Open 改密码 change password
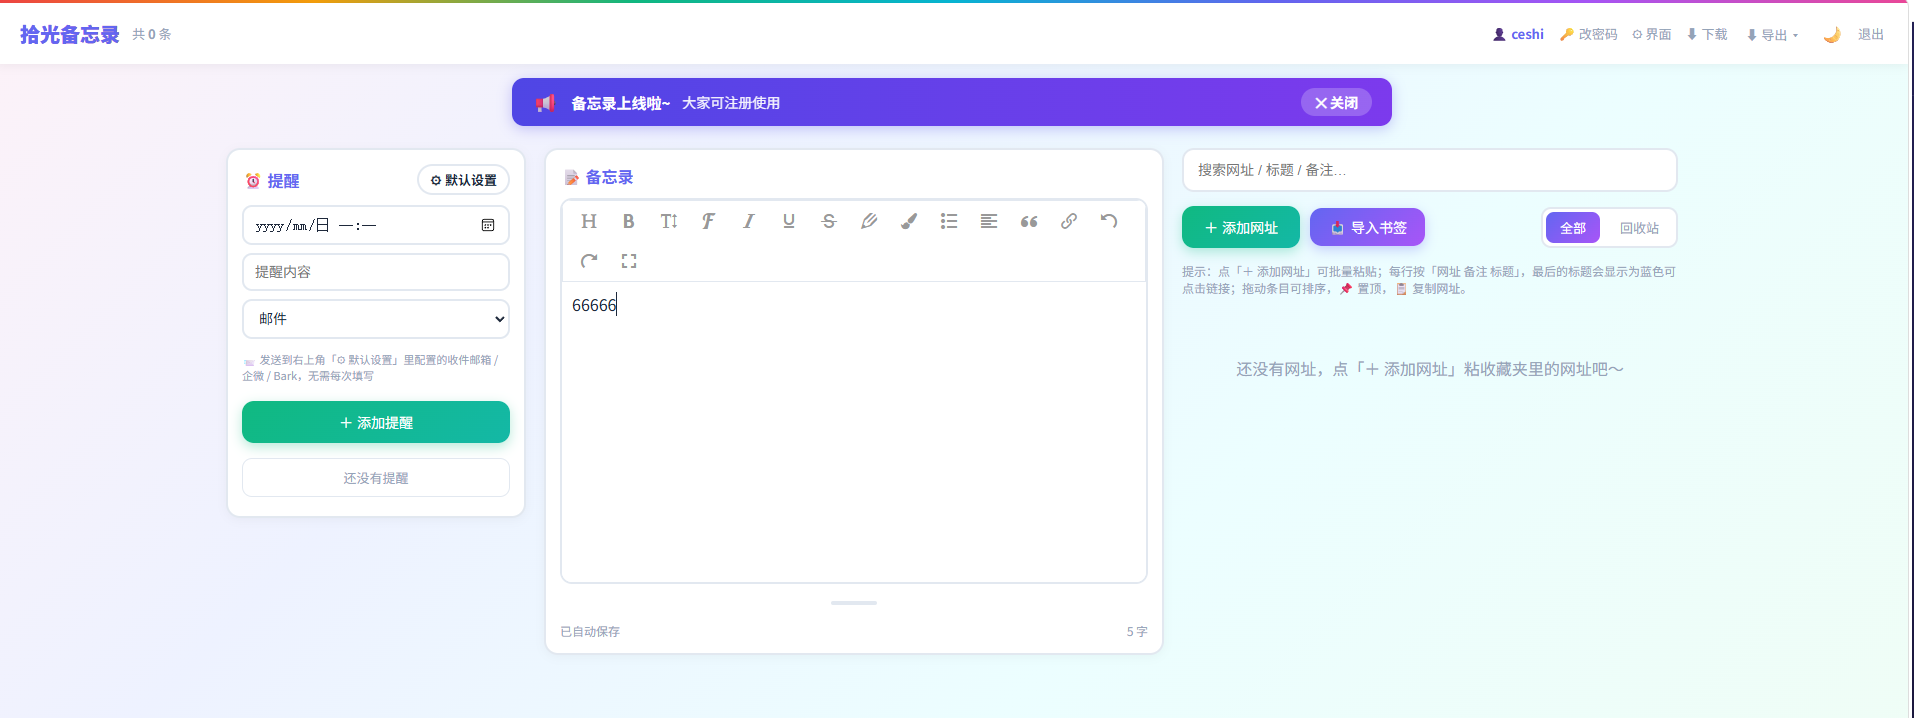Image resolution: width=1914 pixels, height=718 pixels. [1589, 34]
